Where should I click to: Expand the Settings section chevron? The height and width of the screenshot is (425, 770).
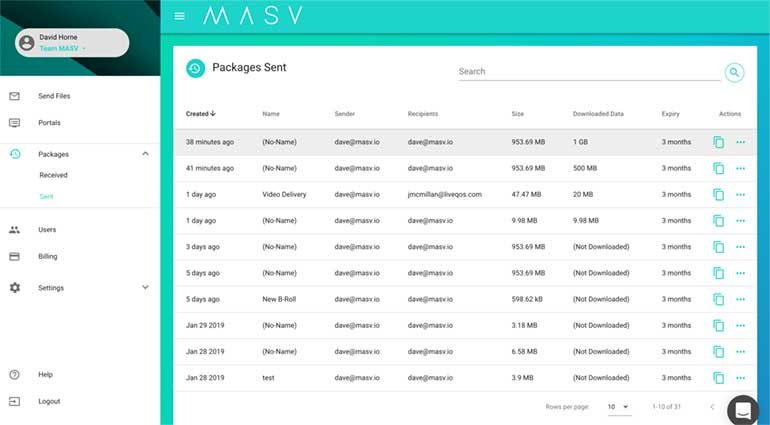(145, 288)
